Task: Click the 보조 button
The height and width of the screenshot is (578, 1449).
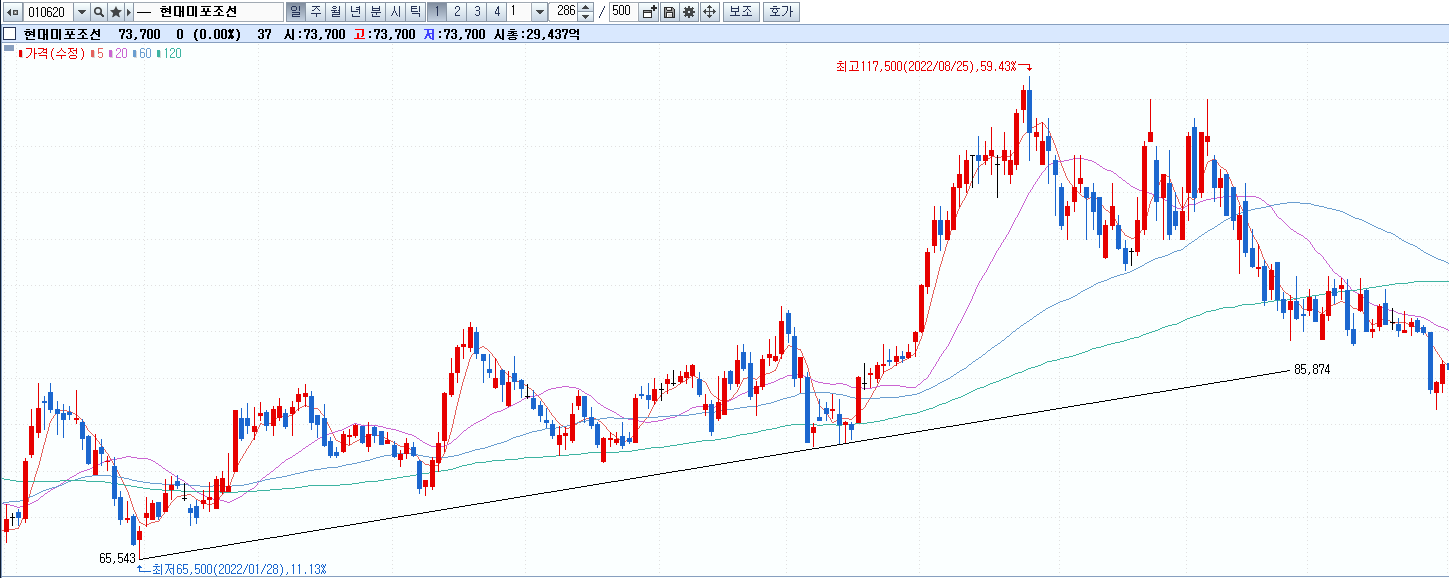Action: click(x=740, y=12)
